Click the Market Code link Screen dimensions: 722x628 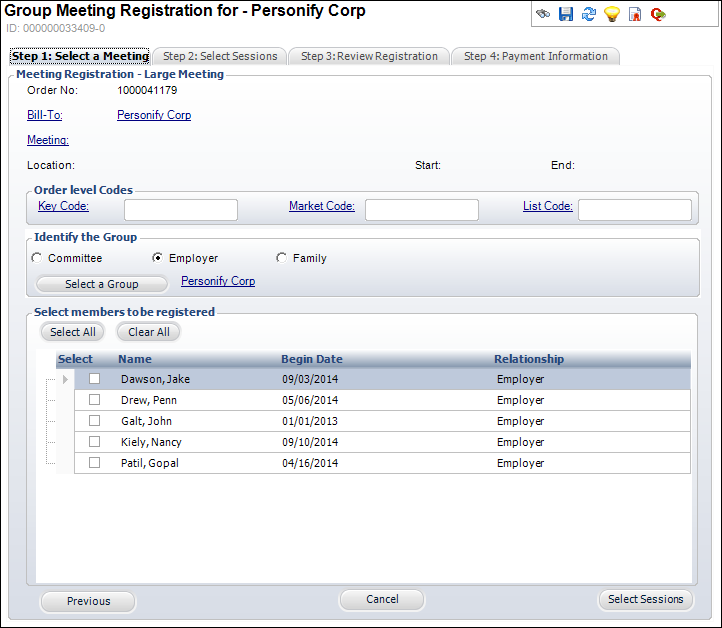click(x=322, y=206)
